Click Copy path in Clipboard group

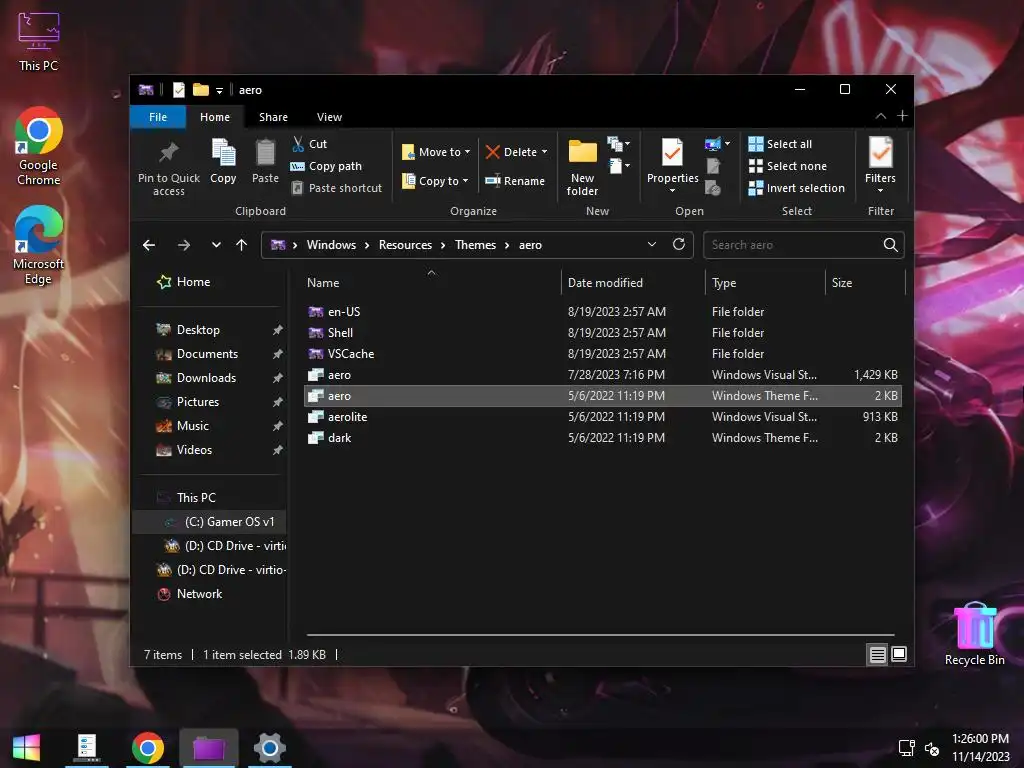pyautogui.click(x=326, y=166)
